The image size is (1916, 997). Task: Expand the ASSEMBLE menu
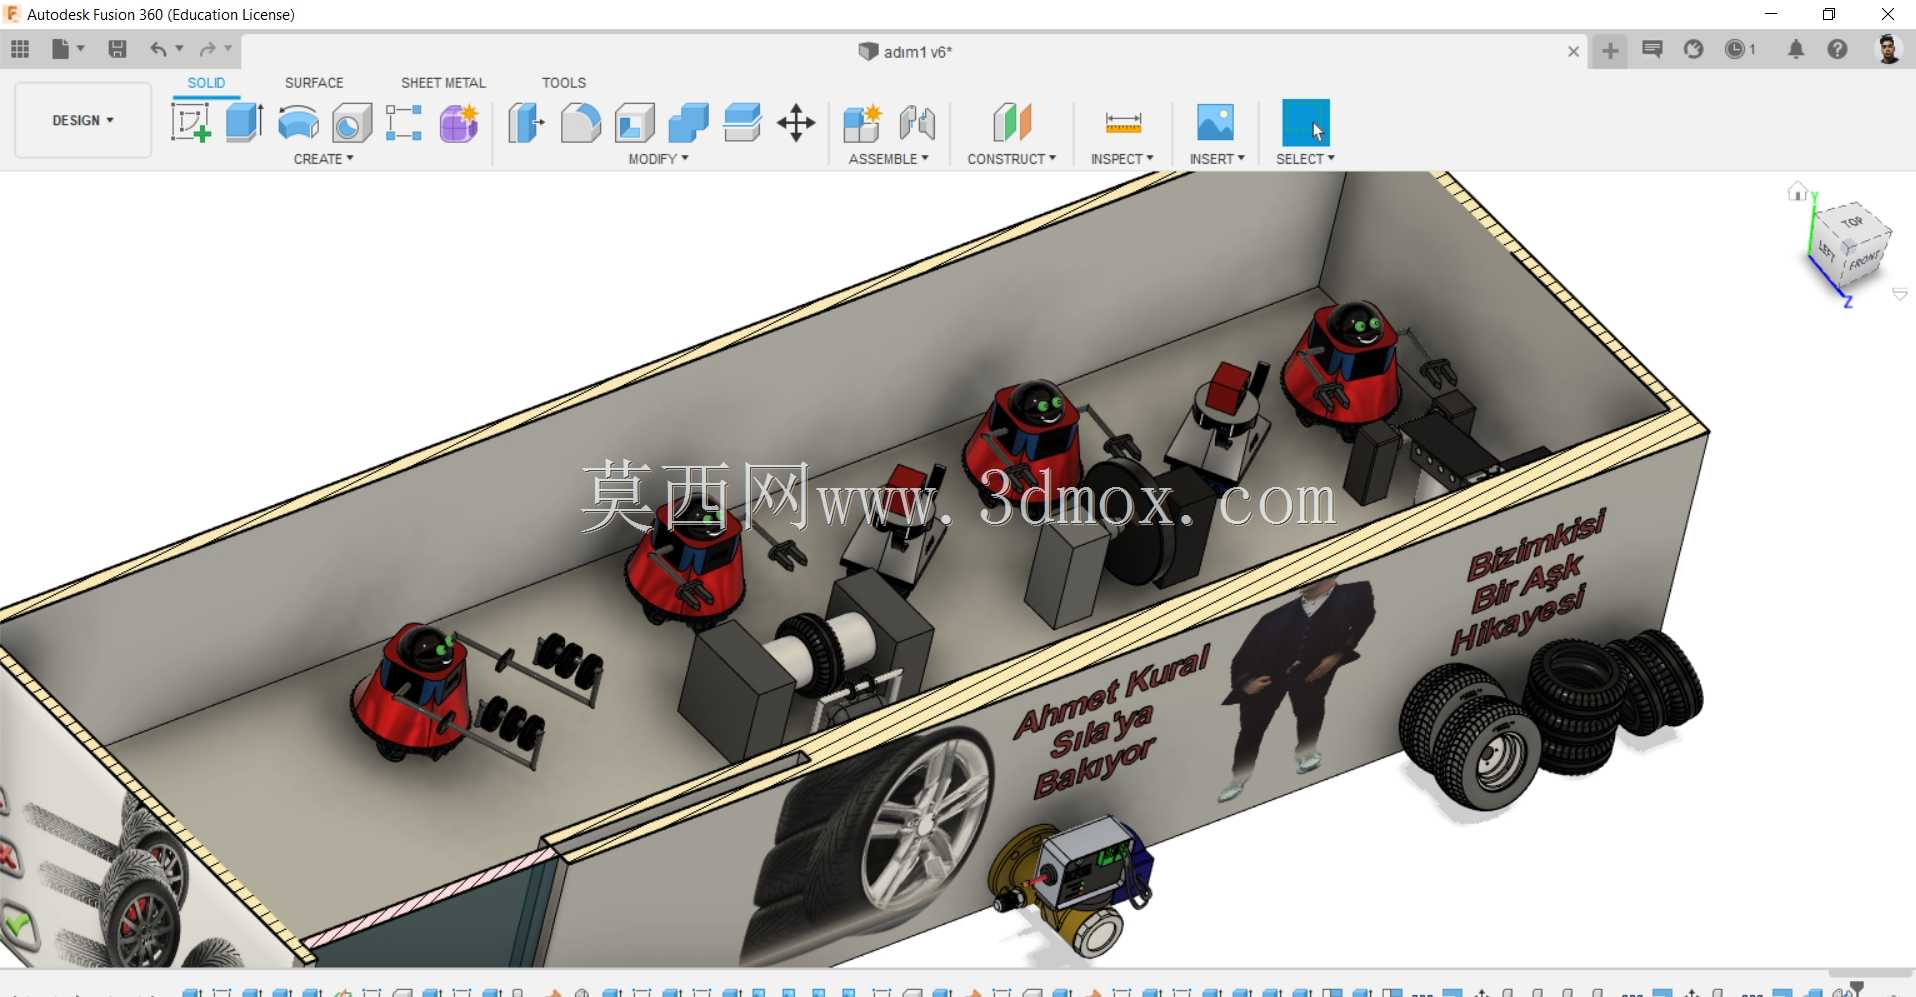click(x=888, y=159)
